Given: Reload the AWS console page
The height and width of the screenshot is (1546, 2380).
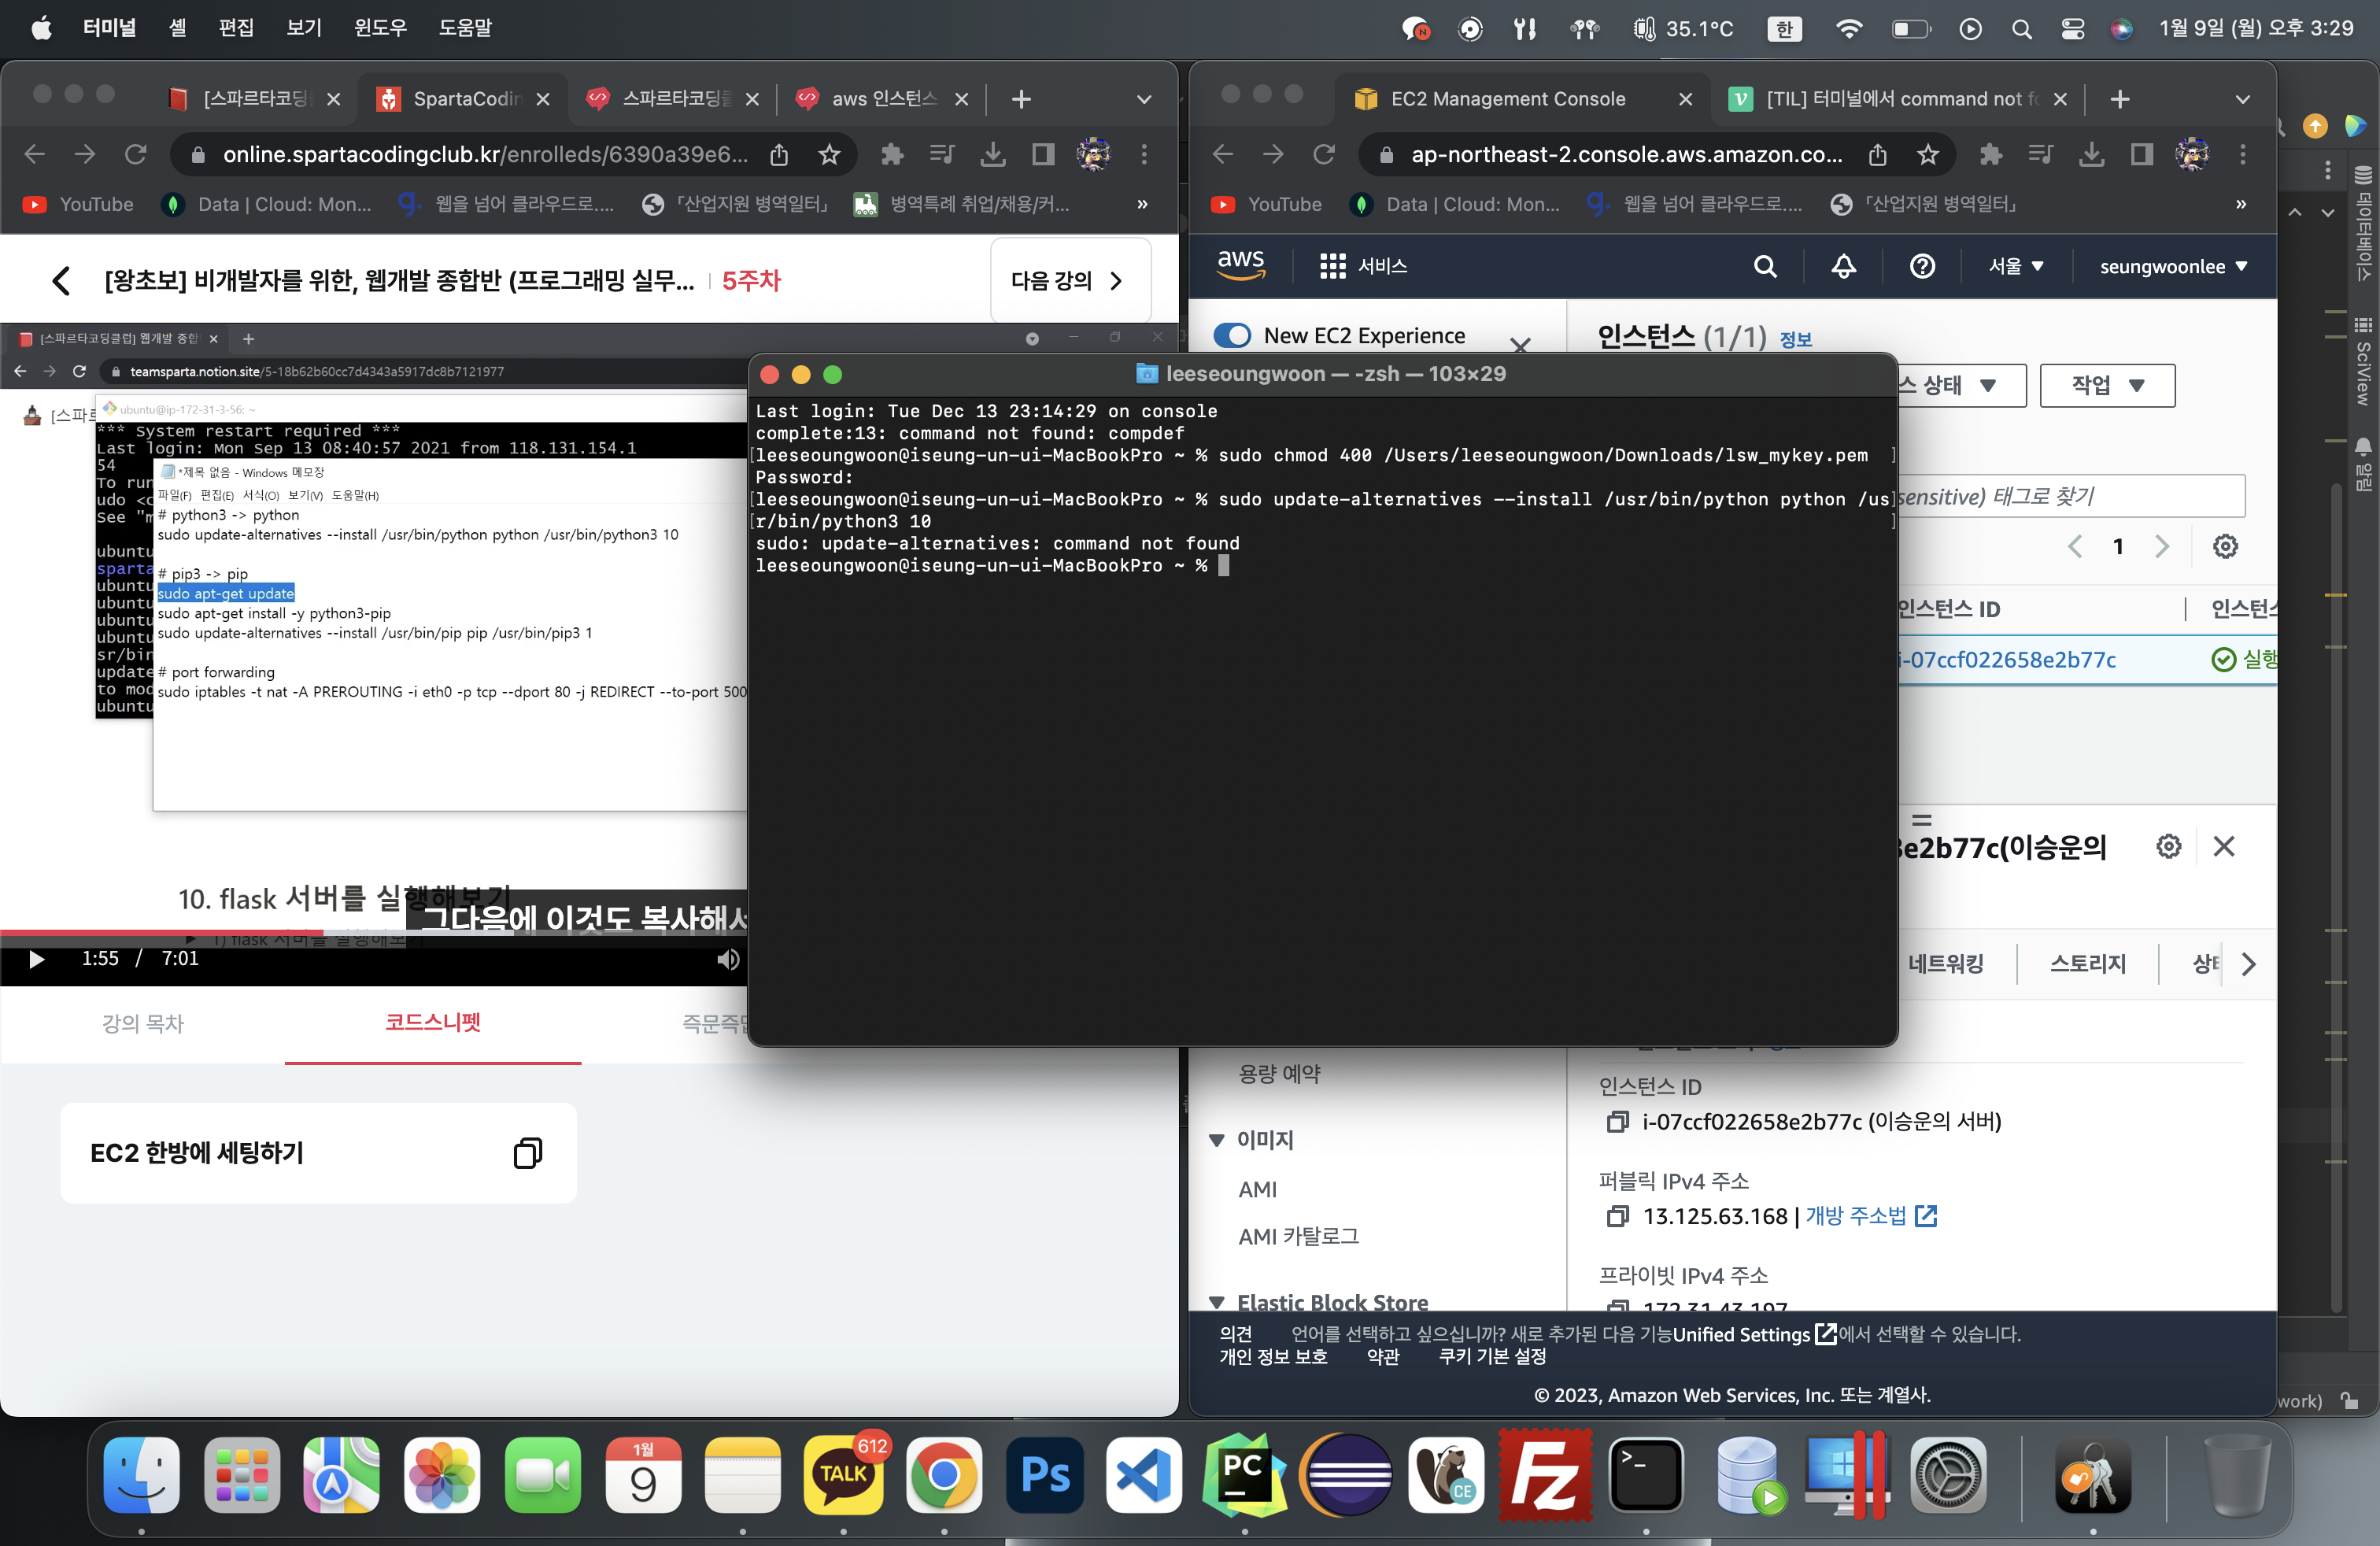Looking at the screenshot, I should point(1324,154).
